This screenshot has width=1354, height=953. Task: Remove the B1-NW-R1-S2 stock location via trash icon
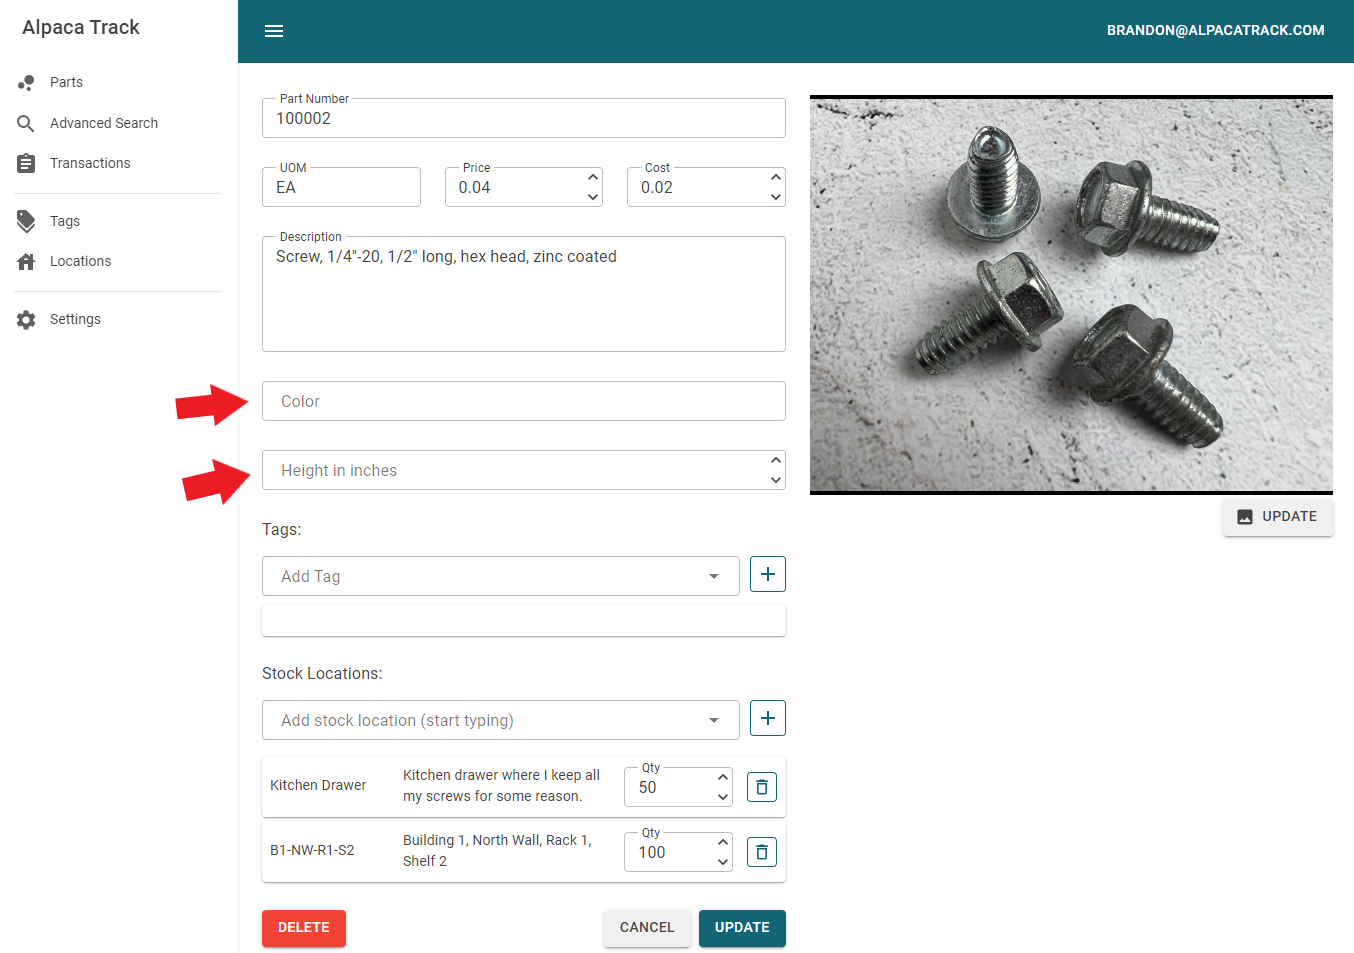tap(761, 853)
